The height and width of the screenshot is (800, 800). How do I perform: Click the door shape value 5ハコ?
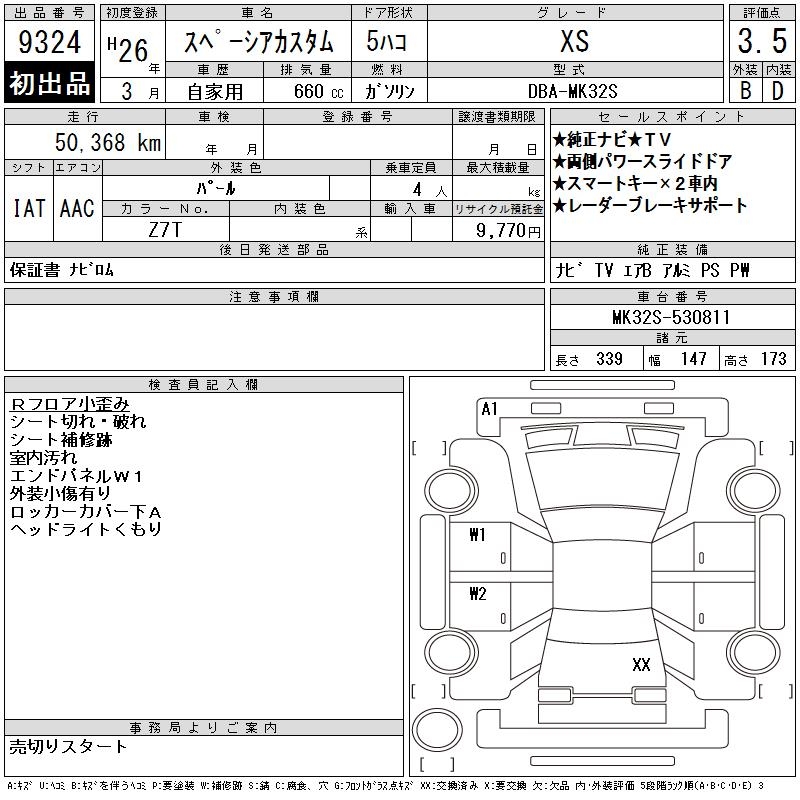(387, 41)
